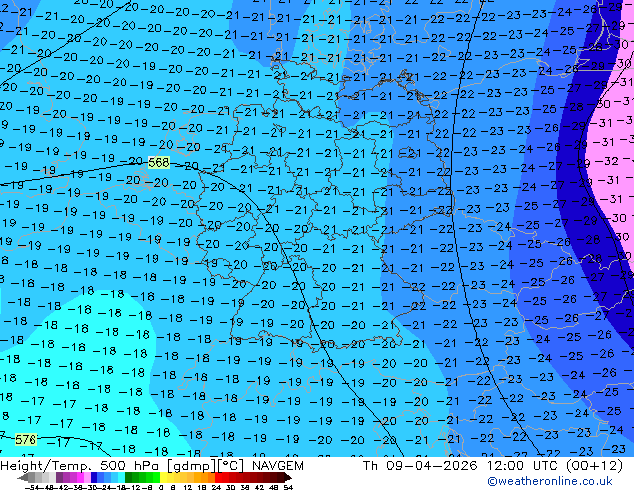Select the dark purple legend swatch
Image resolution: width=634 pixels, height=490 pixels.
59,477
